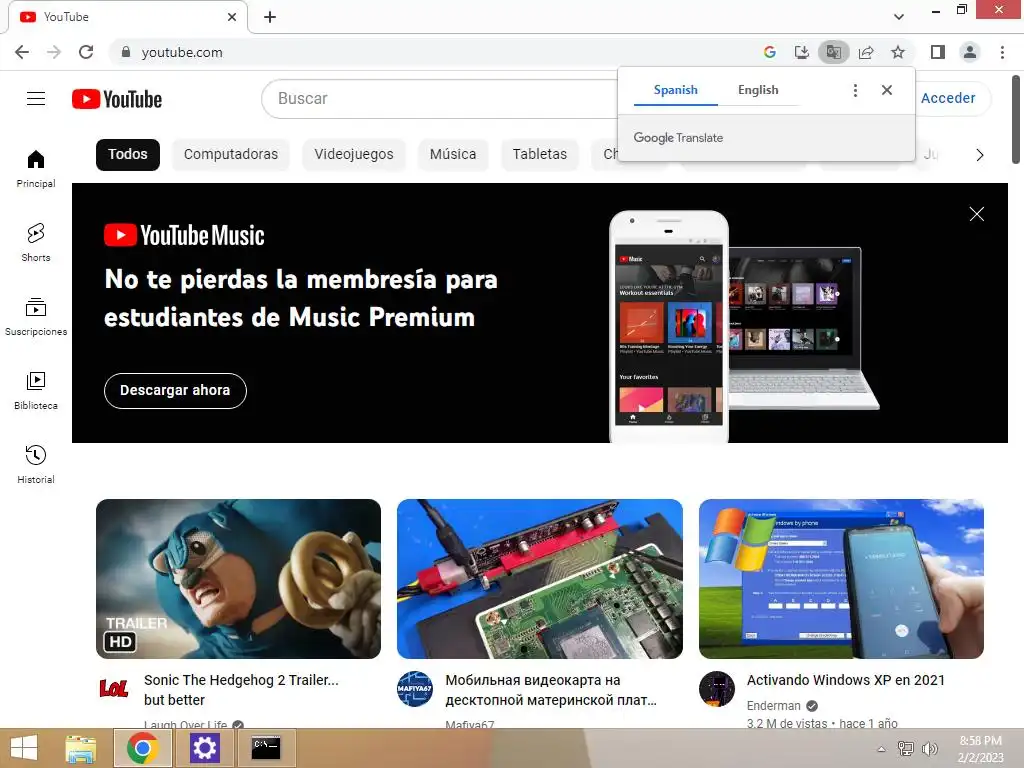Viewport: 1024px width, 768px height.
Task: Open a new browser tab
Action: point(270,17)
